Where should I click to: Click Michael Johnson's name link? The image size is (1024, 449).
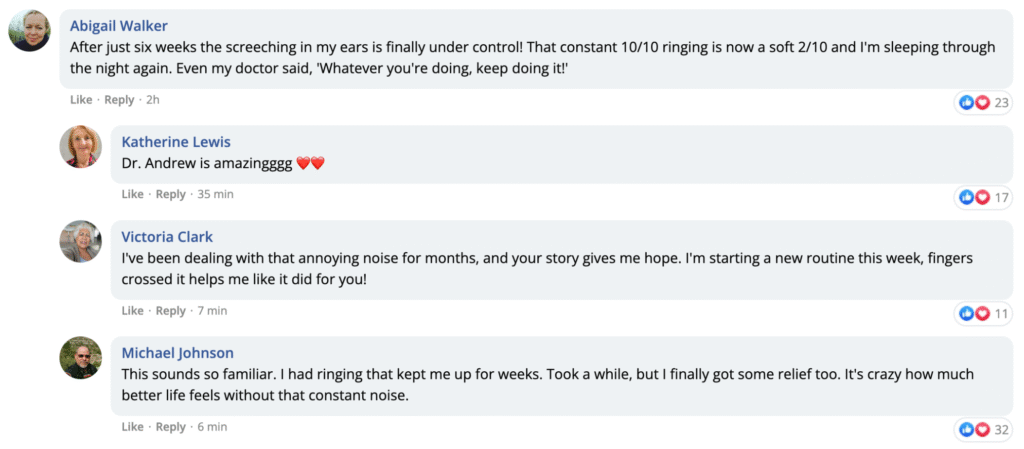click(x=178, y=353)
